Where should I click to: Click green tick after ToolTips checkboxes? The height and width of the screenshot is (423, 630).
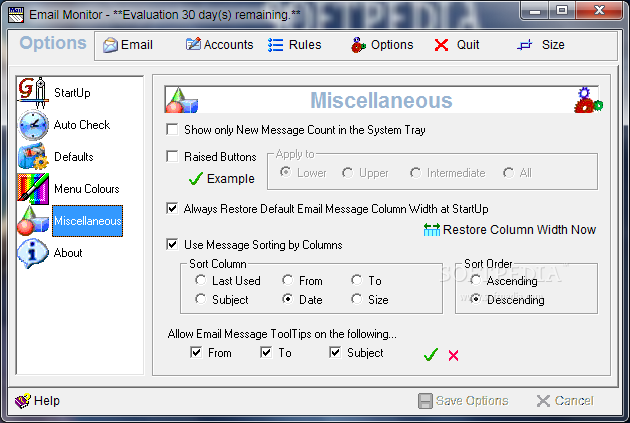[431, 355]
